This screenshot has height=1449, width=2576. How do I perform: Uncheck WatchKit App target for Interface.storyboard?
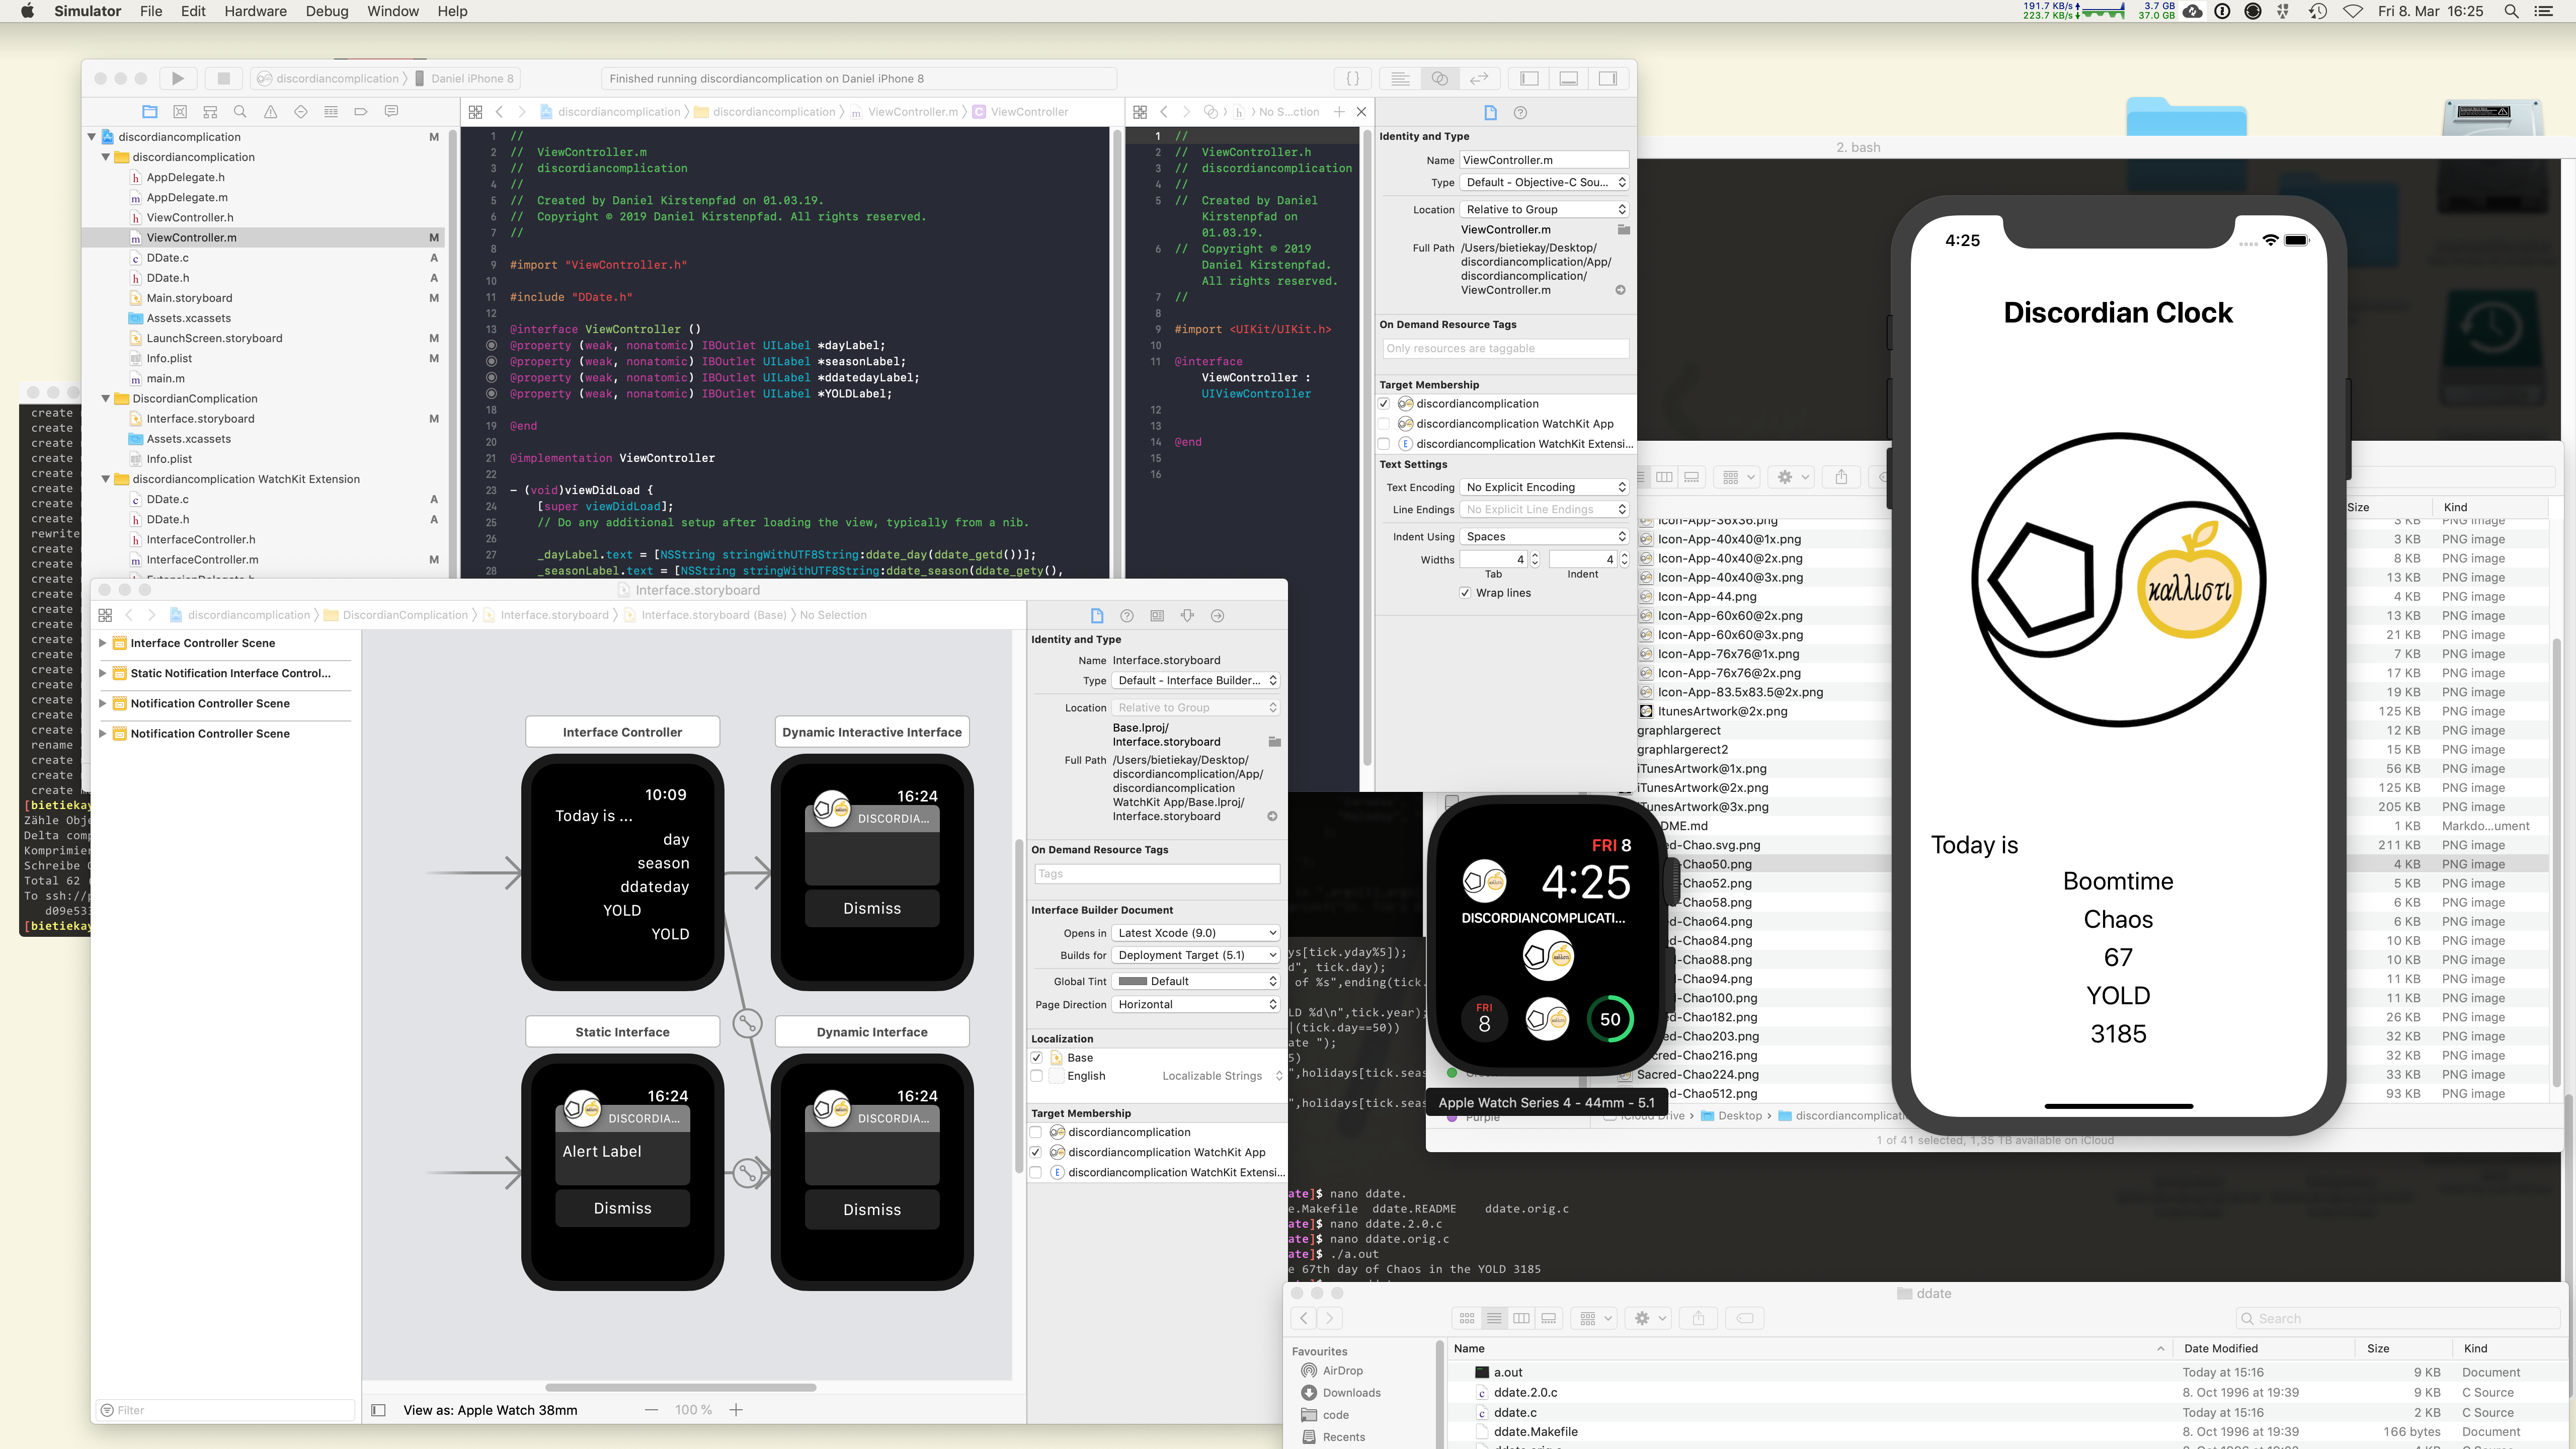(x=1037, y=1152)
